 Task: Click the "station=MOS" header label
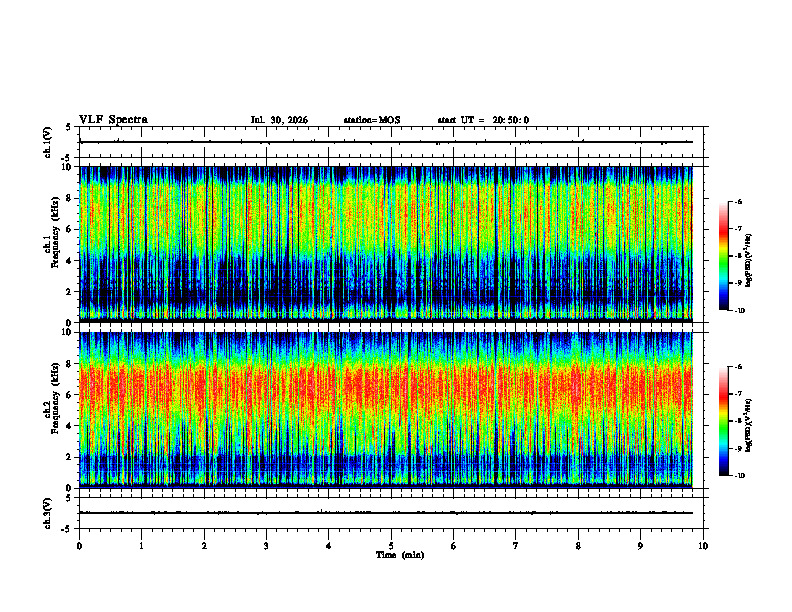[x=372, y=120]
